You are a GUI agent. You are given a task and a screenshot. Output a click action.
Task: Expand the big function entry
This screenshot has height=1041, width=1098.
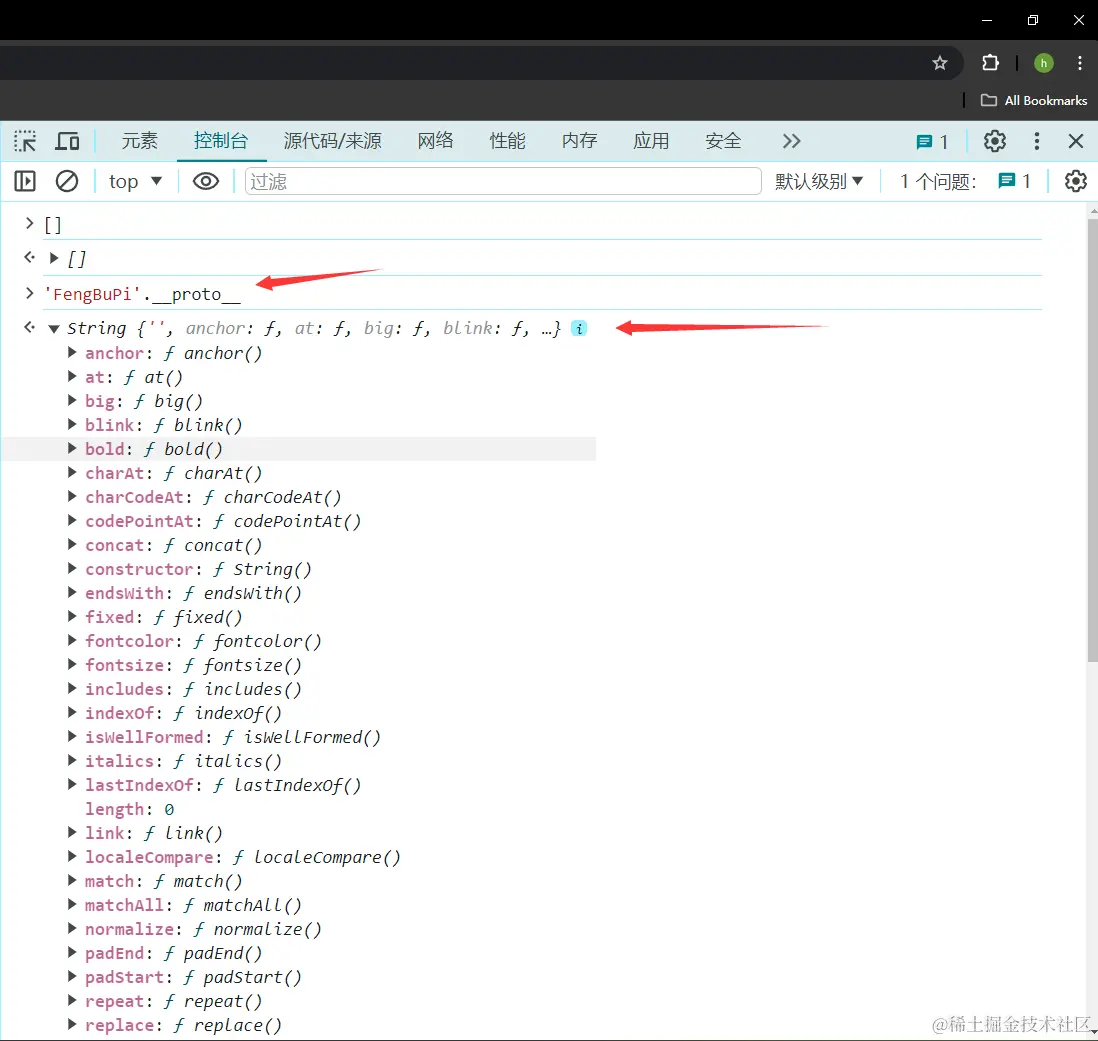(71, 400)
